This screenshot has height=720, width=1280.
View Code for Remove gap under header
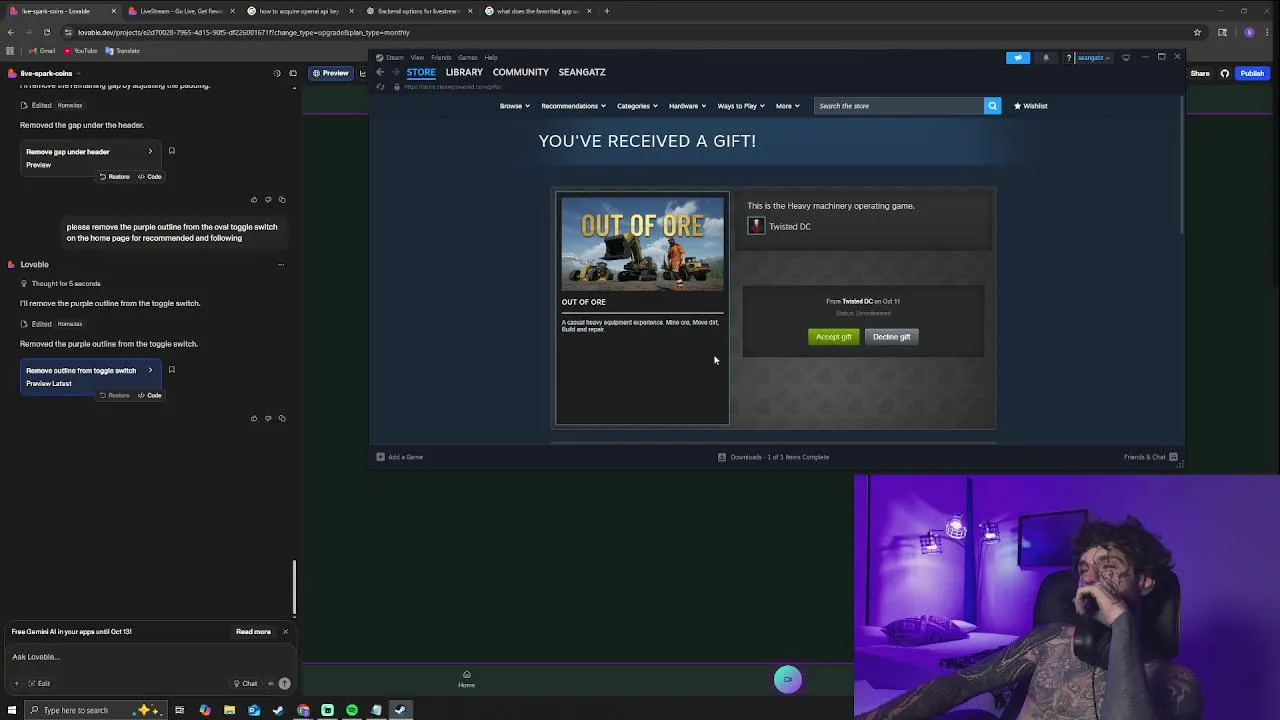click(149, 177)
